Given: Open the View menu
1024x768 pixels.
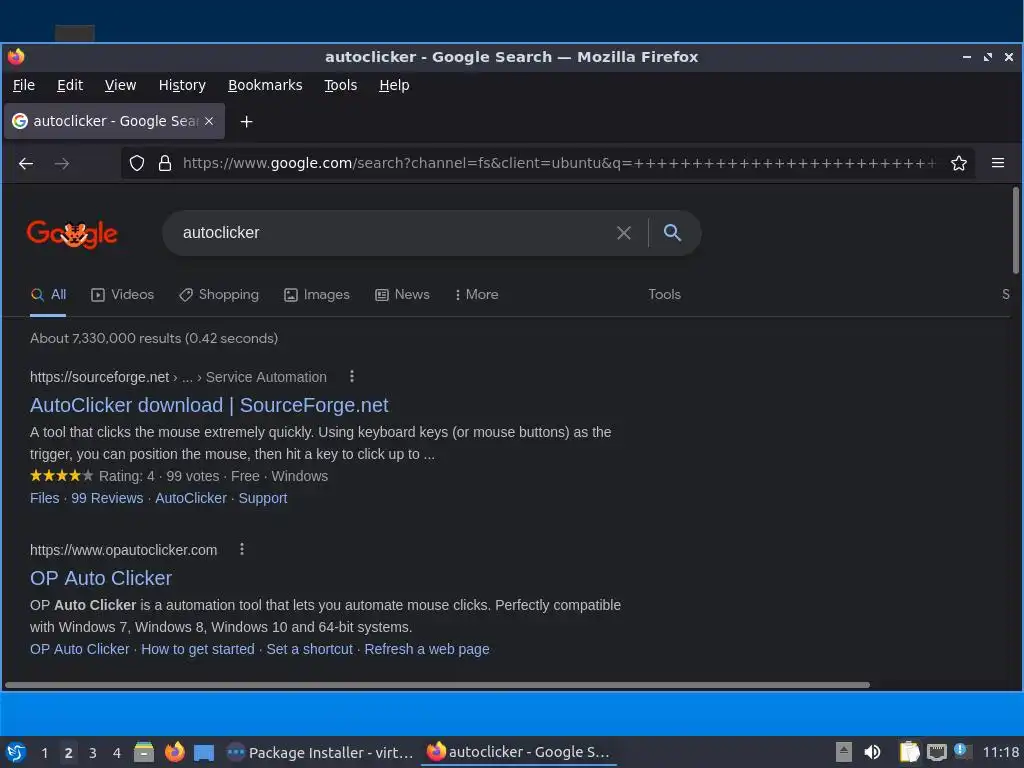Looking at the screenshot, I should [120, 85].
